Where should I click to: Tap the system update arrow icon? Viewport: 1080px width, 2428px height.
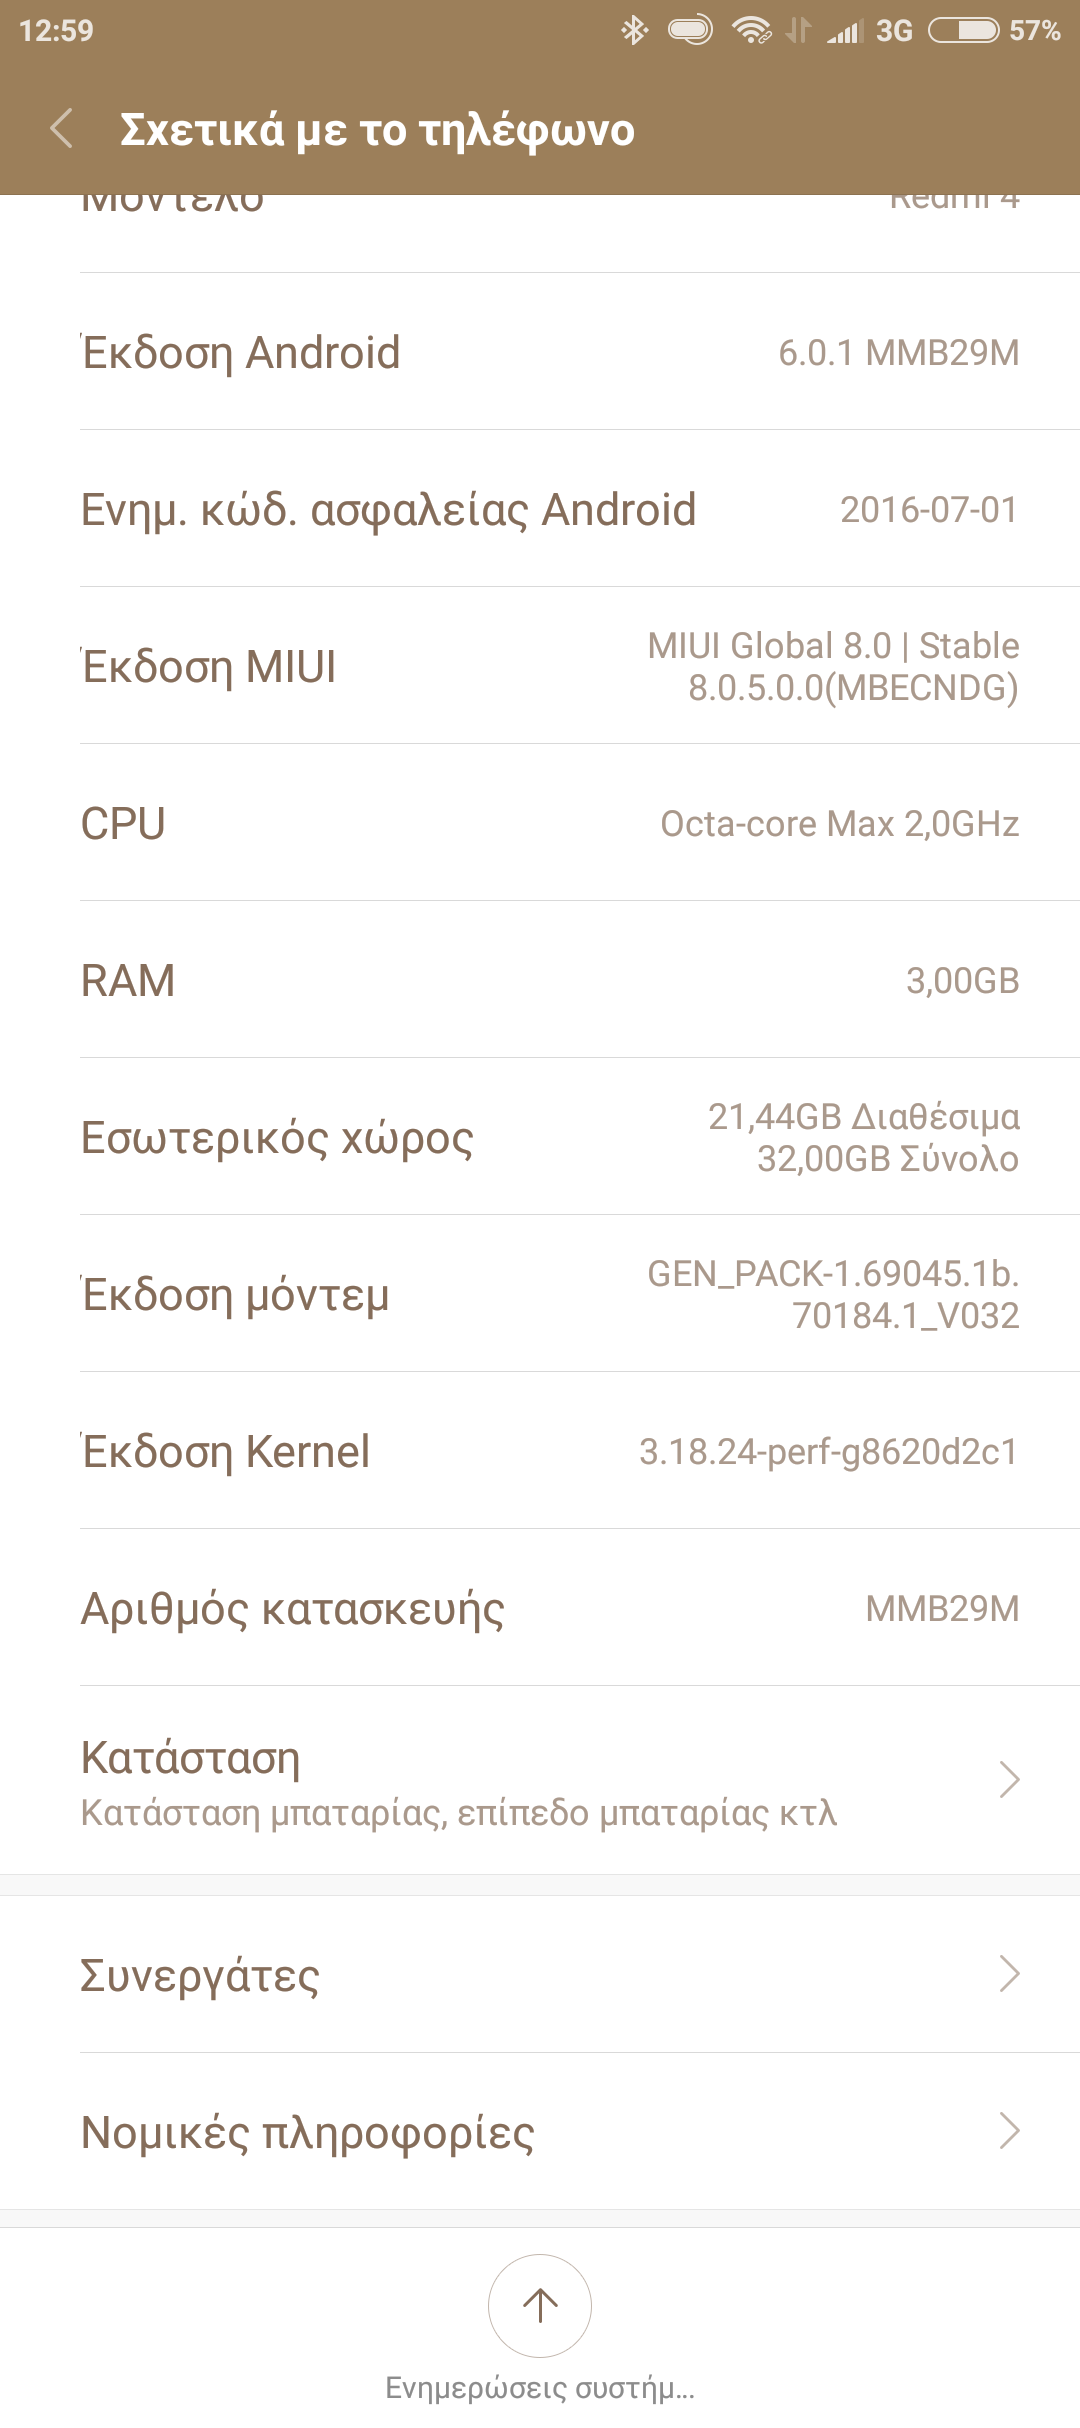540,2305
